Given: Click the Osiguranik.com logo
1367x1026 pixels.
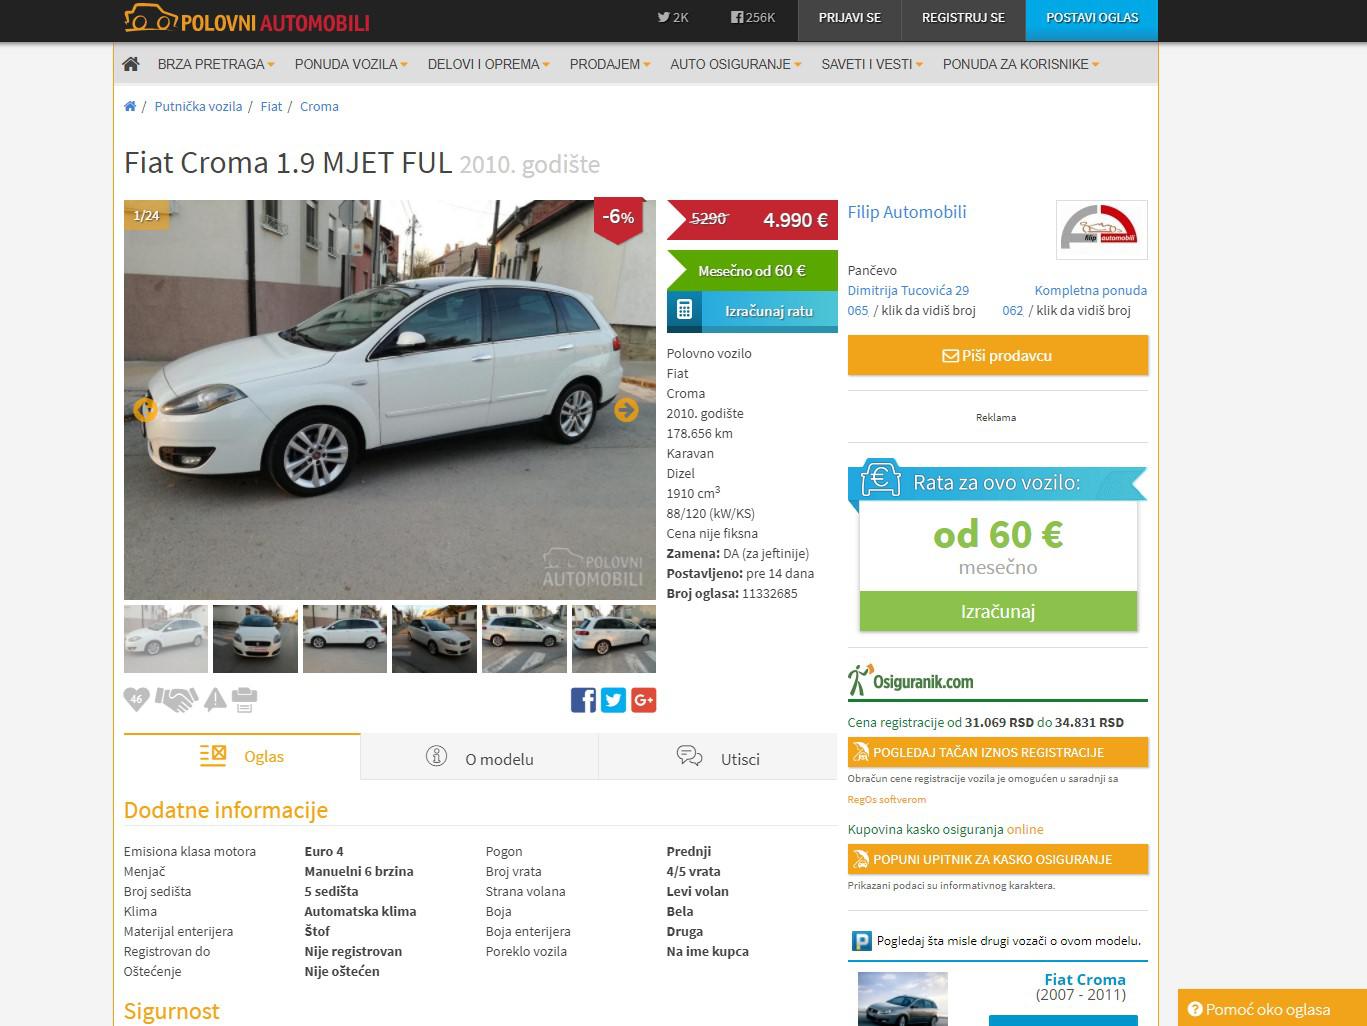Looking at the screenshot, I should tap(910, 681).
